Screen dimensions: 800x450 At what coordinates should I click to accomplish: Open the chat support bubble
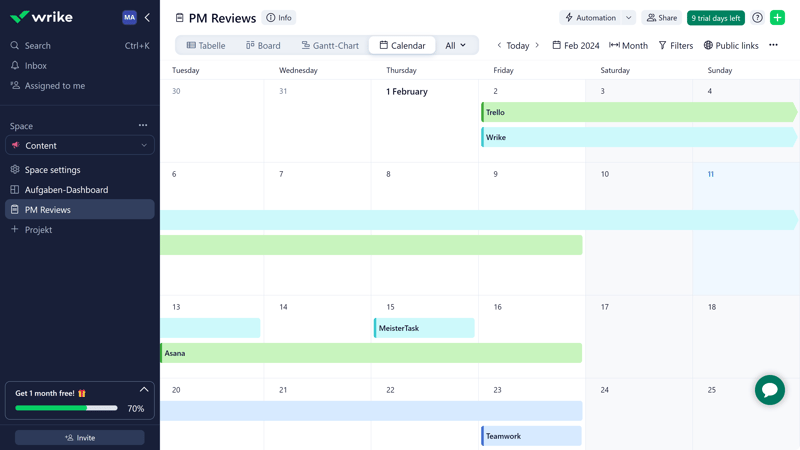[770, 390]
